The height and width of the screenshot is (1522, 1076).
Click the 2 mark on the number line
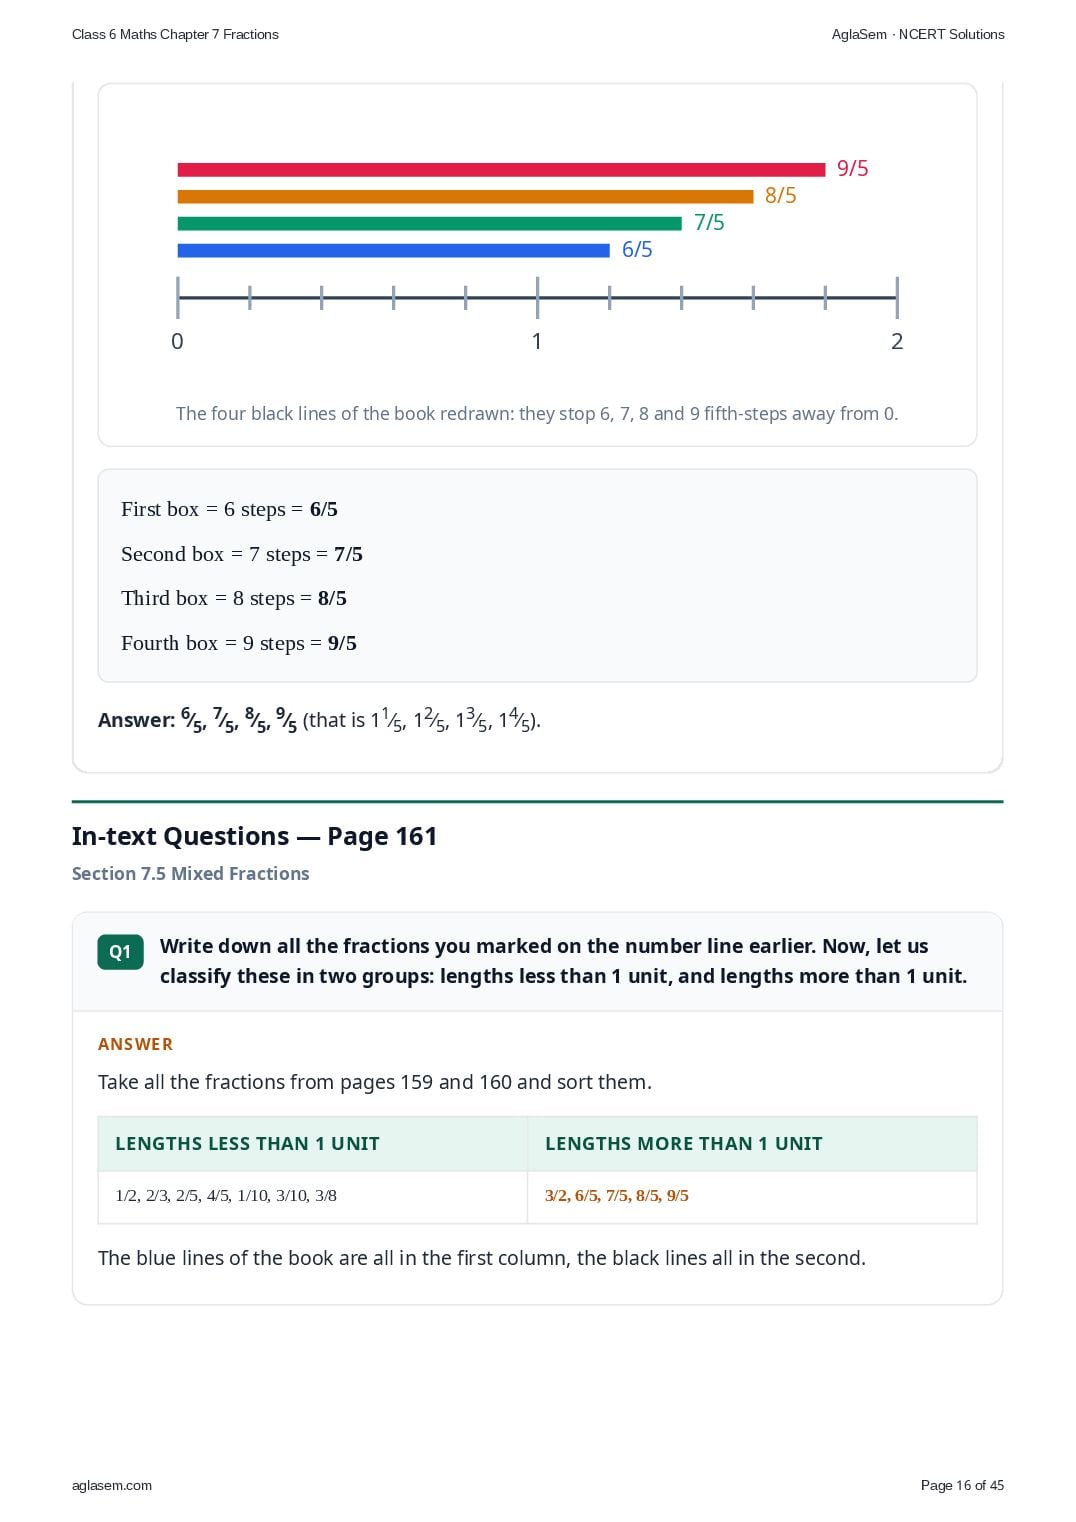(x=897, y=341)
